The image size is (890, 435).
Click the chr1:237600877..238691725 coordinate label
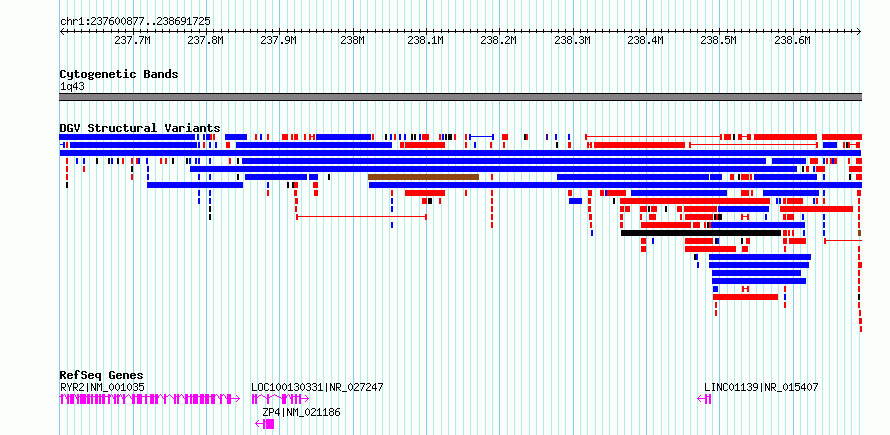click(135, 22)
